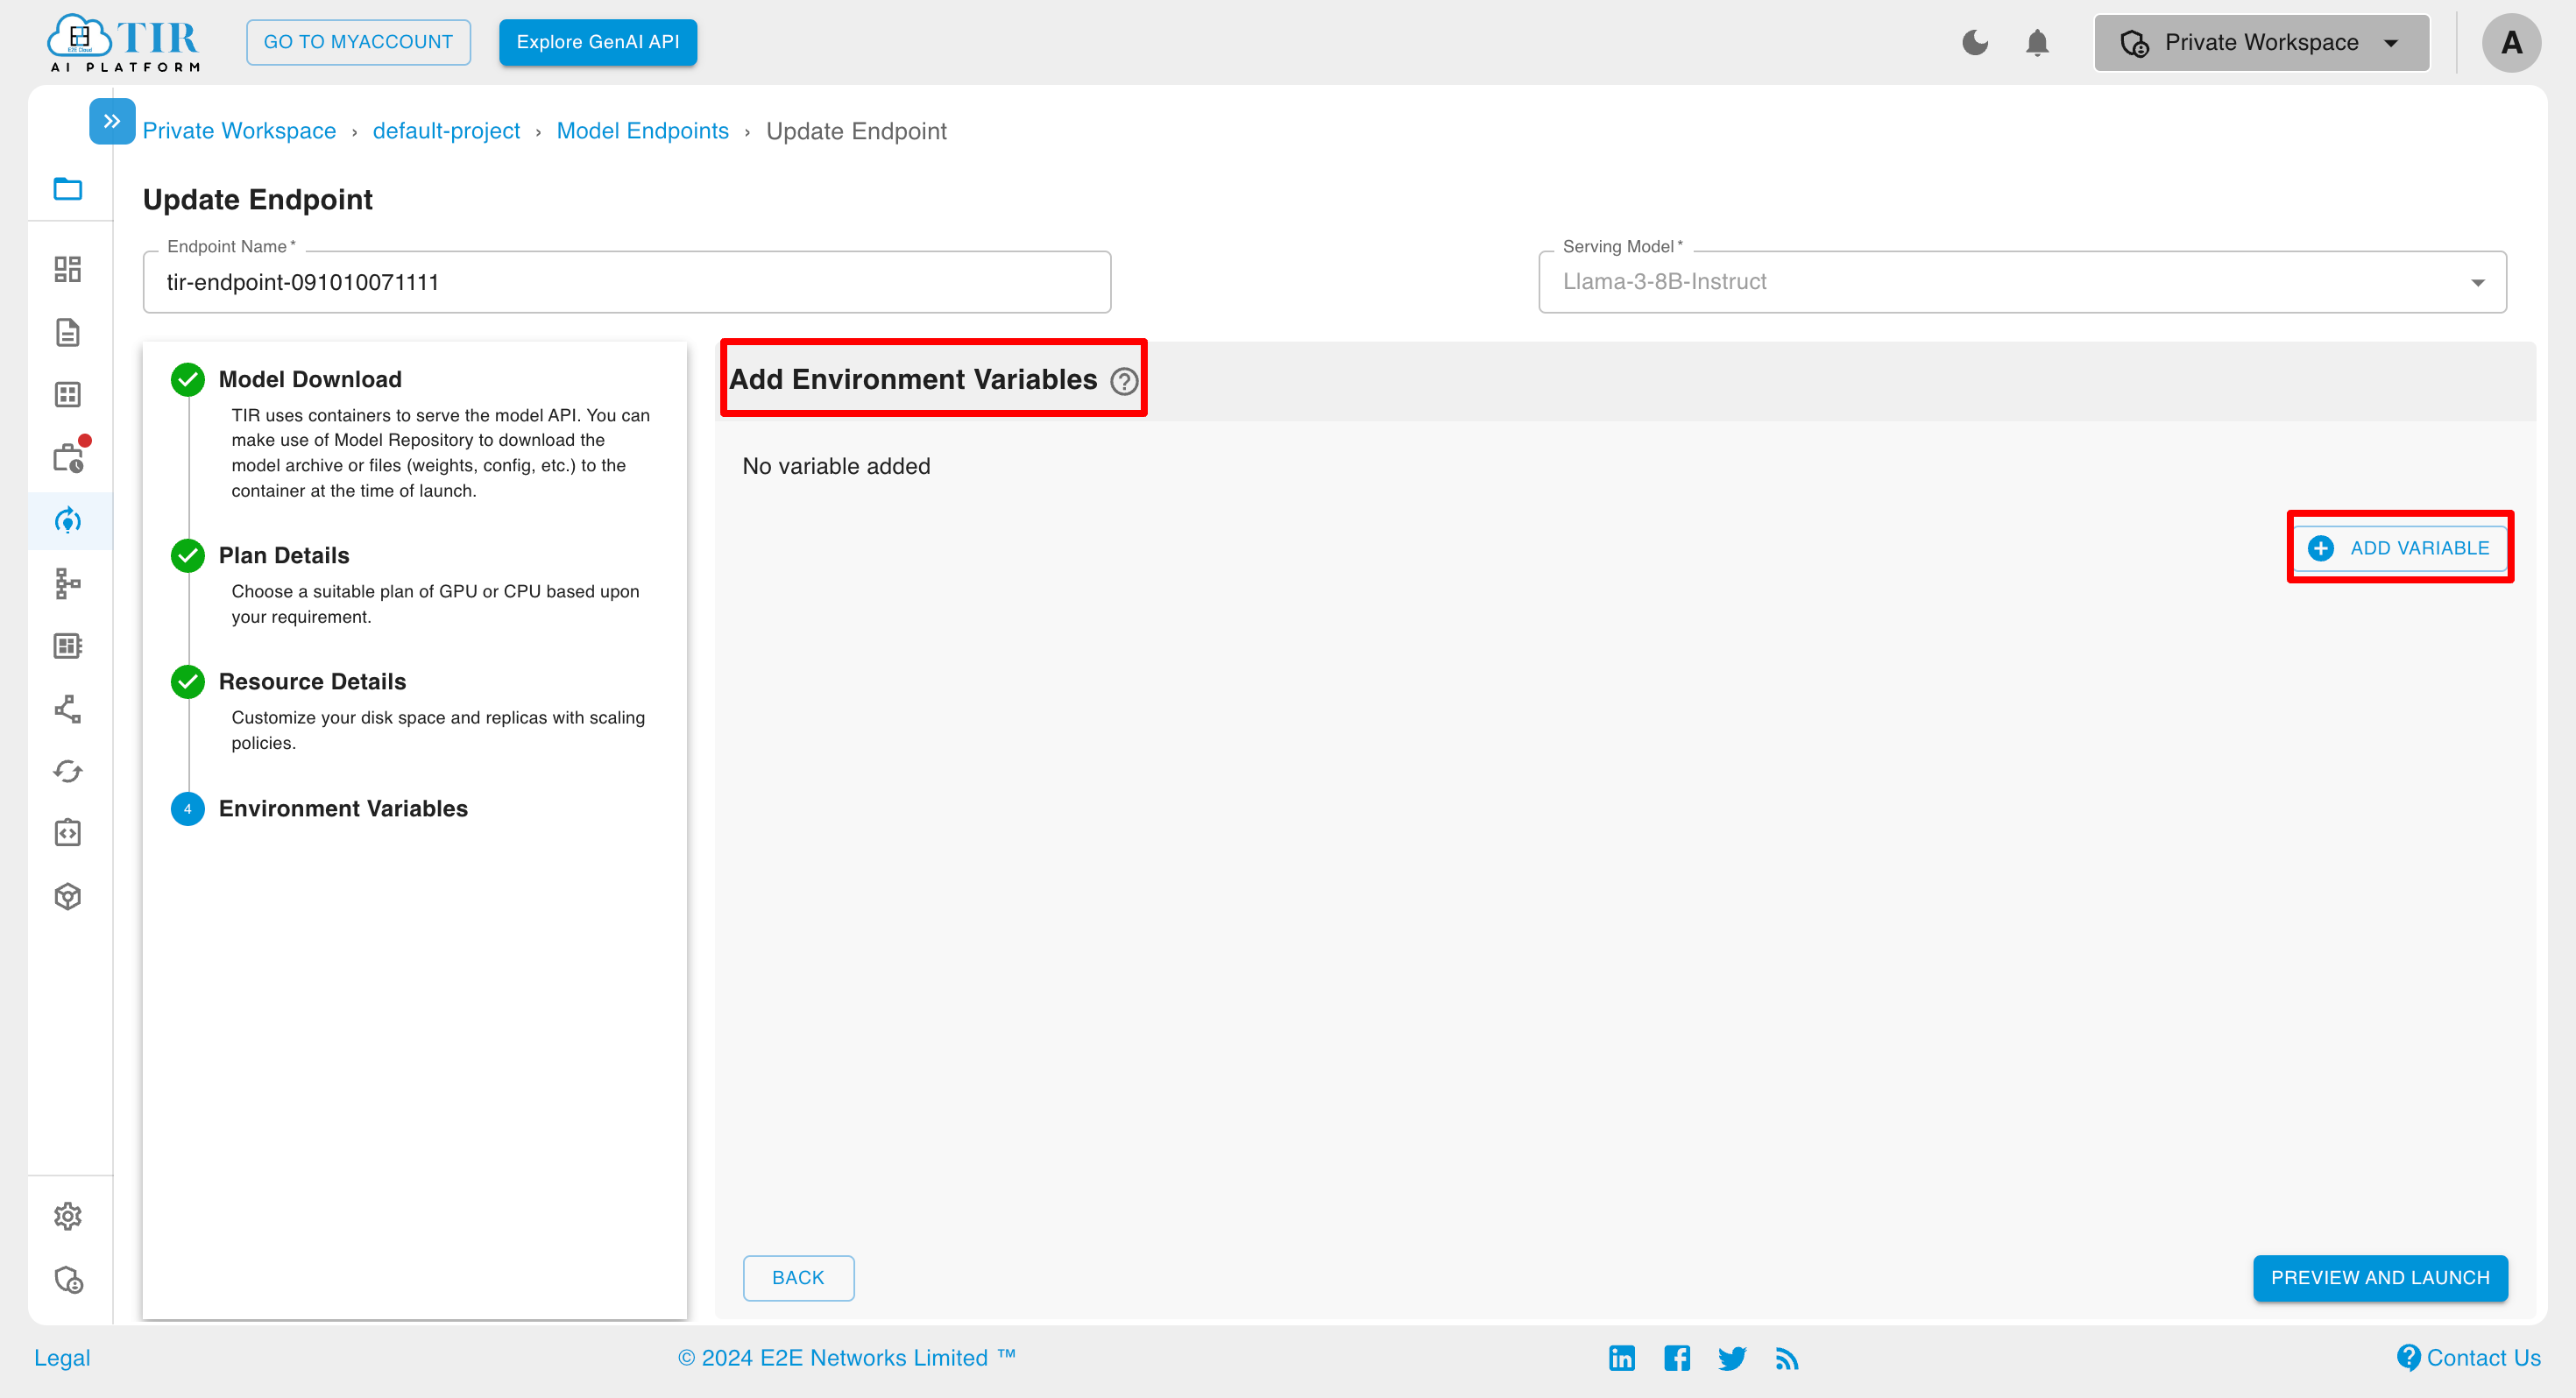Click the E2E Networks Limited copyright link
The height and width of the screenshot is (1398, 2576).
pyautogui.click(x=846, y=1358)
